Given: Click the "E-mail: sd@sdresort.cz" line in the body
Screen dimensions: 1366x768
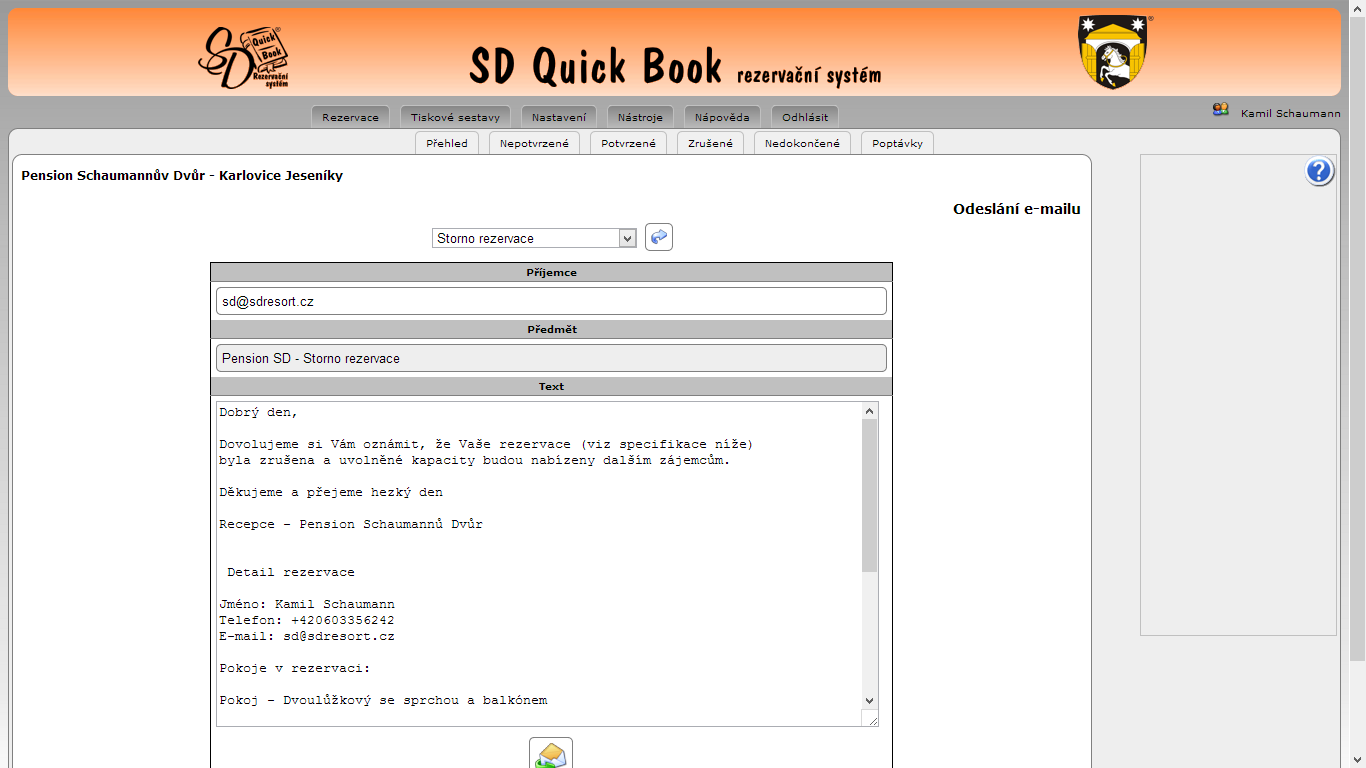Looking at the screenshot, I should (307, 636).
